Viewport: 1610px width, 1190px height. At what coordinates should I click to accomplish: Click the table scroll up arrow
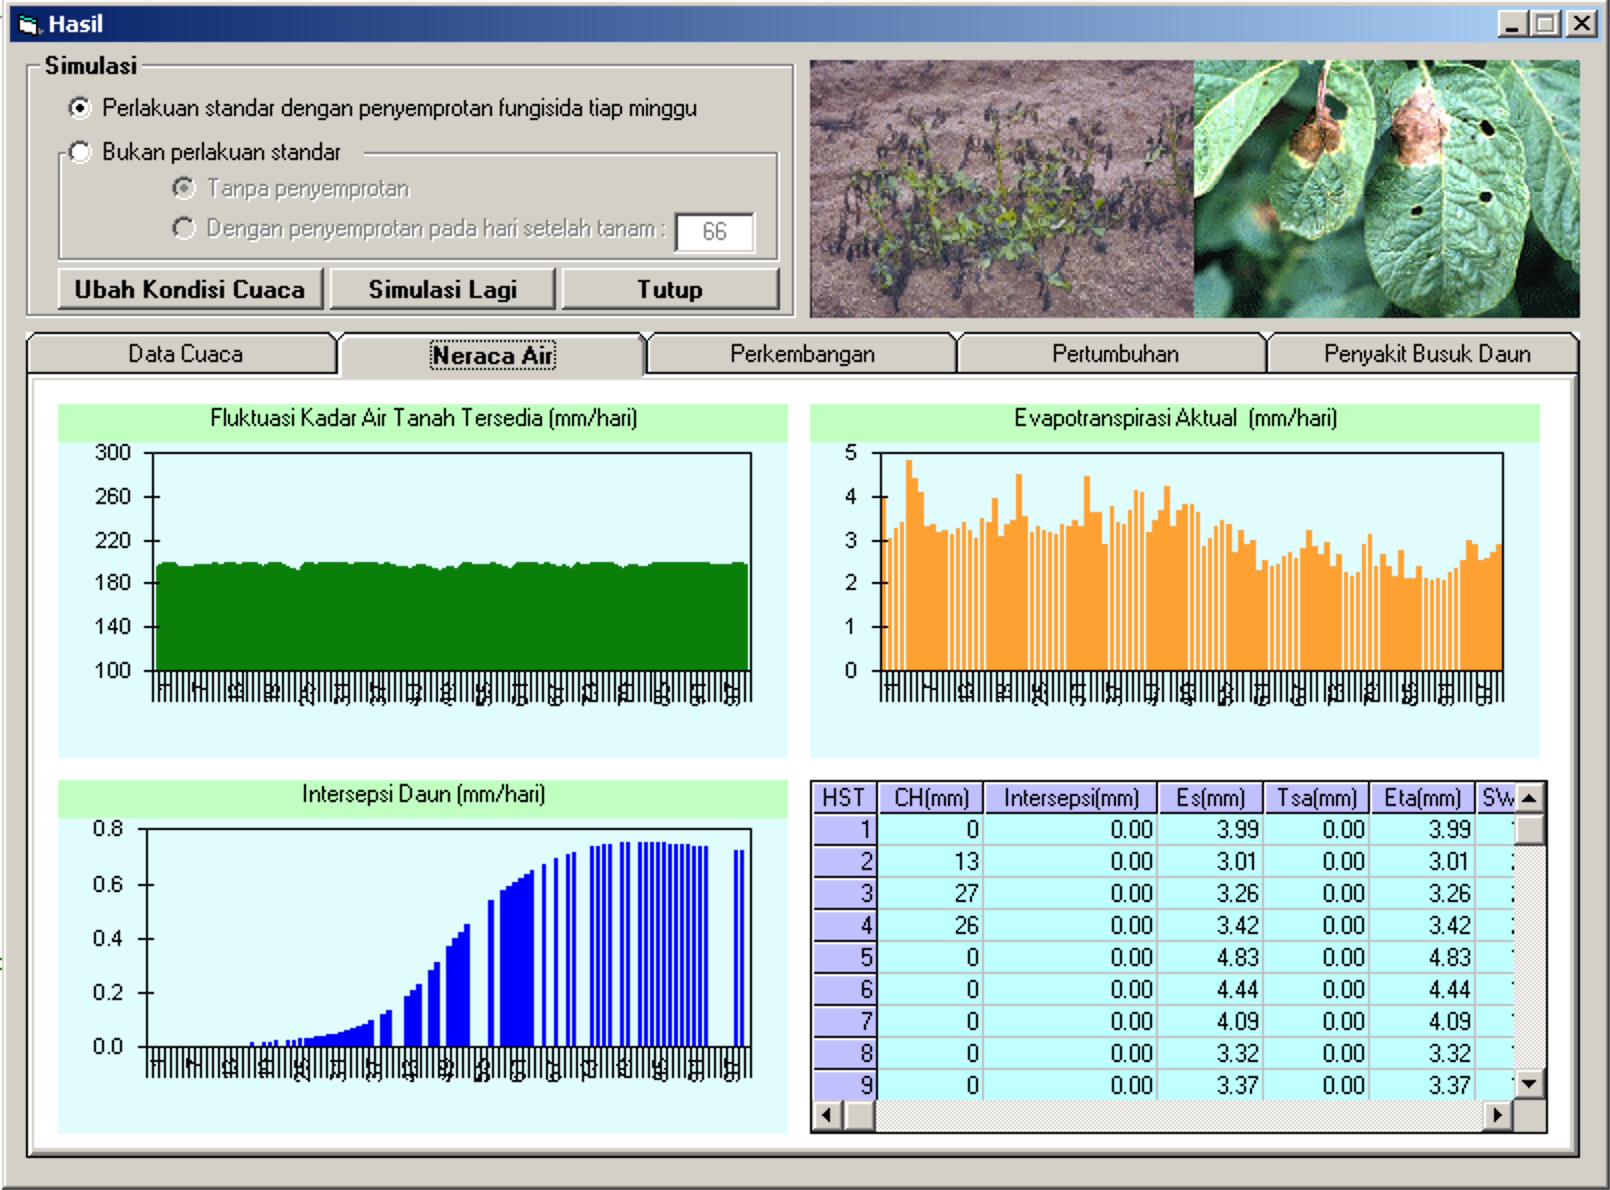[x=1530, y=798]
